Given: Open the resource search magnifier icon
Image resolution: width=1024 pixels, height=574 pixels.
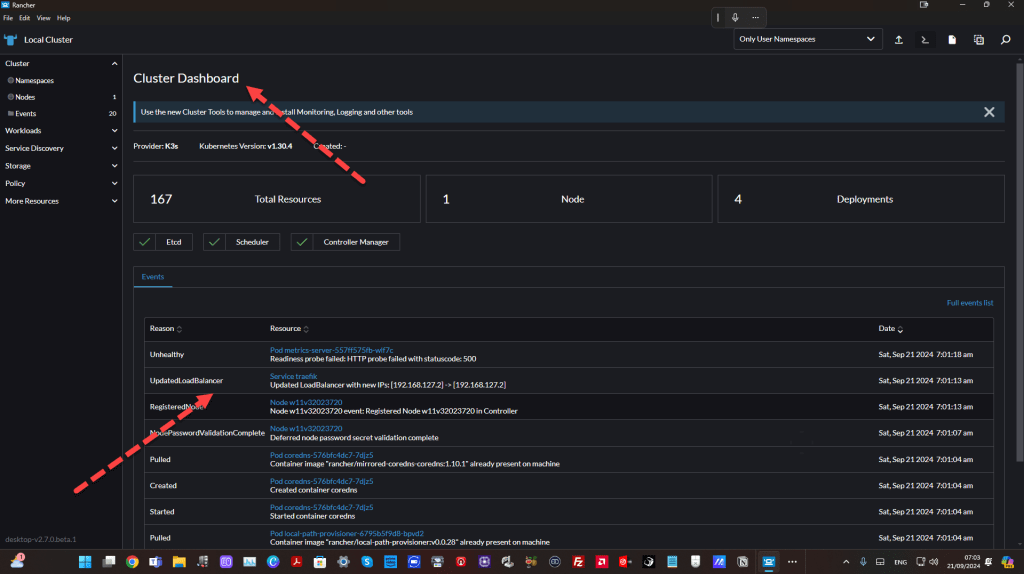Looking at the screenshot, I should [x=1006, y=40].
